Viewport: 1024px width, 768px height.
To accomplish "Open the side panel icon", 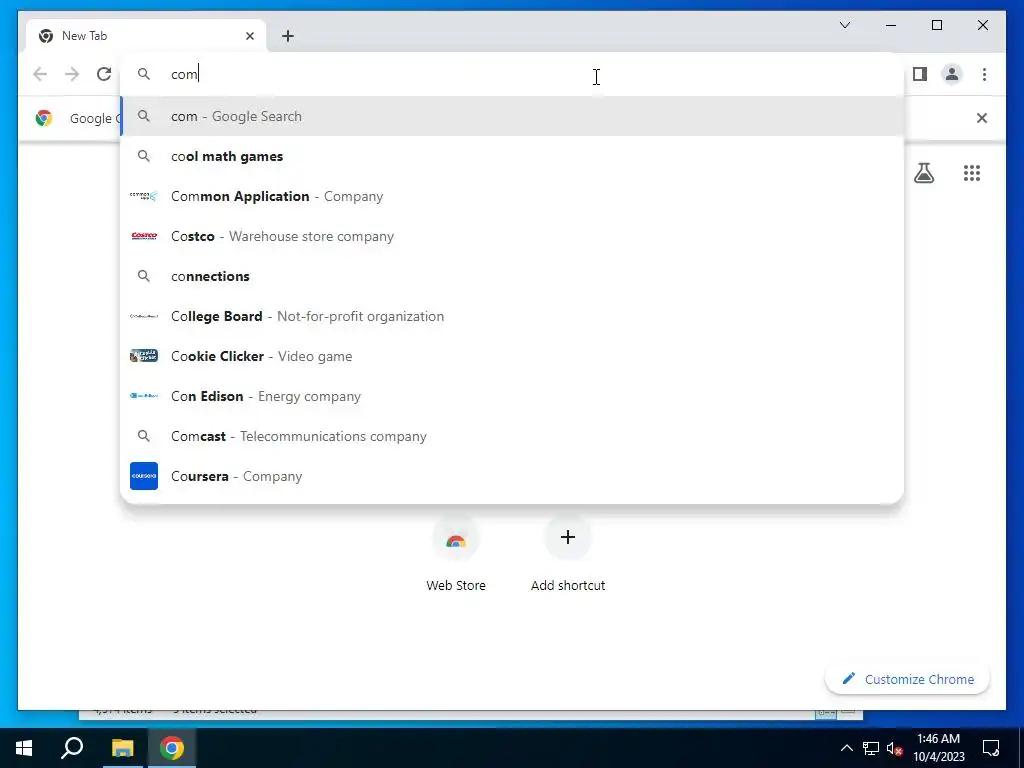I will (920, 74).
